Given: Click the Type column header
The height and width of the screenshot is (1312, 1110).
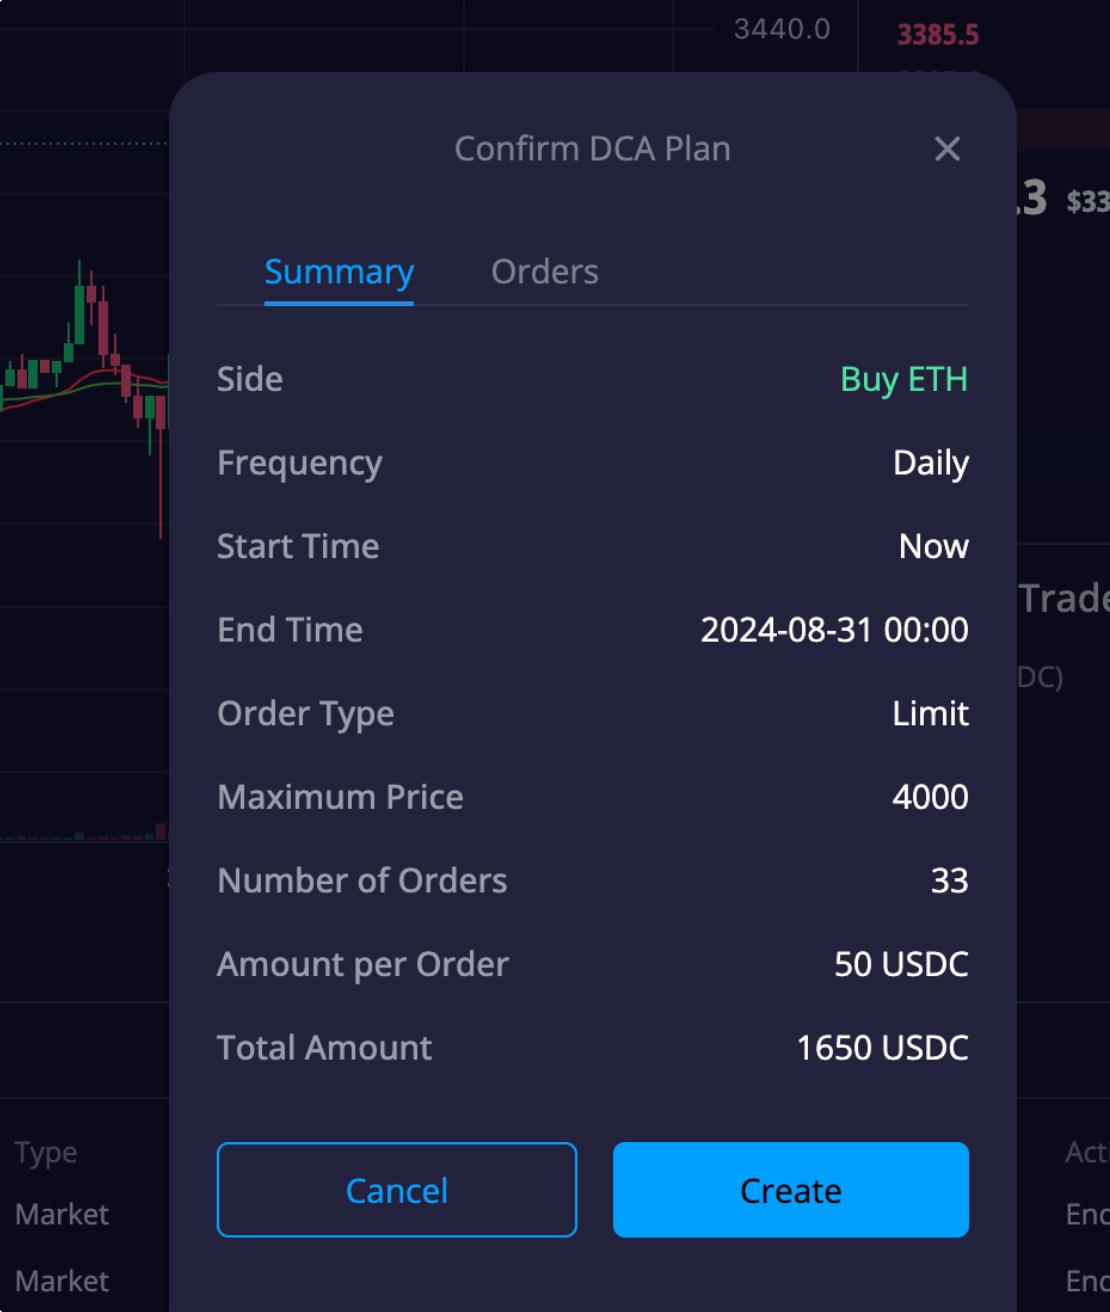Looking at the screenshot, I should pyautogui.click(x=46, y=1153).
